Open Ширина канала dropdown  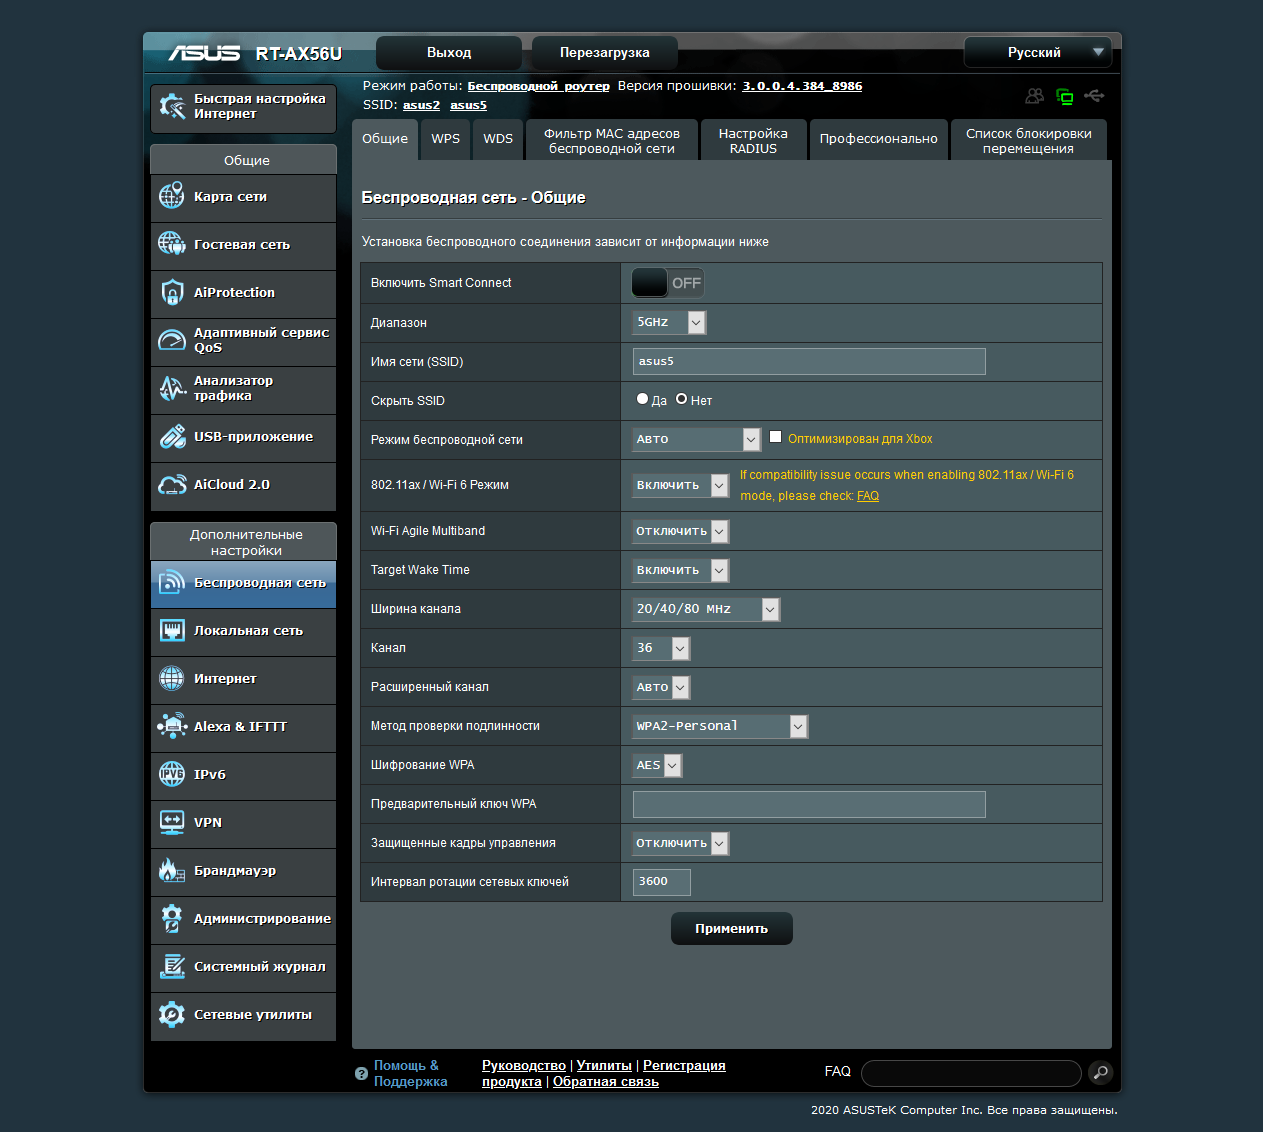(x=706, y=609)
